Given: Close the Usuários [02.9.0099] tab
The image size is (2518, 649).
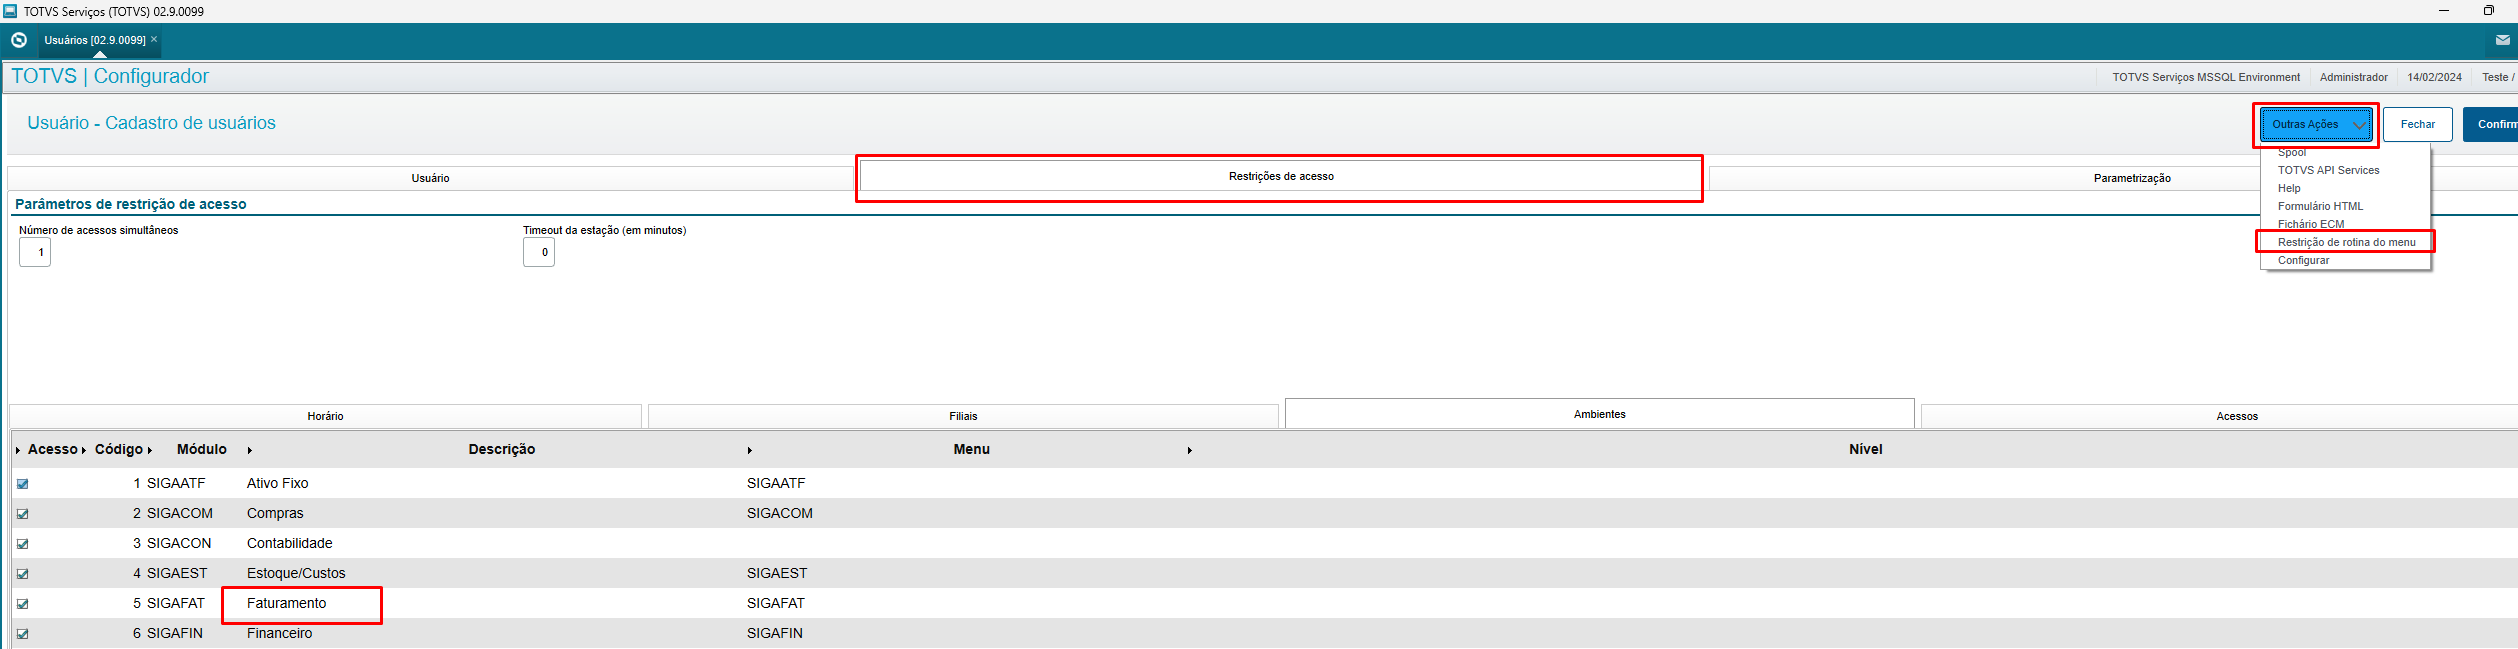Looking at the screenshot, I should [154, 39].
